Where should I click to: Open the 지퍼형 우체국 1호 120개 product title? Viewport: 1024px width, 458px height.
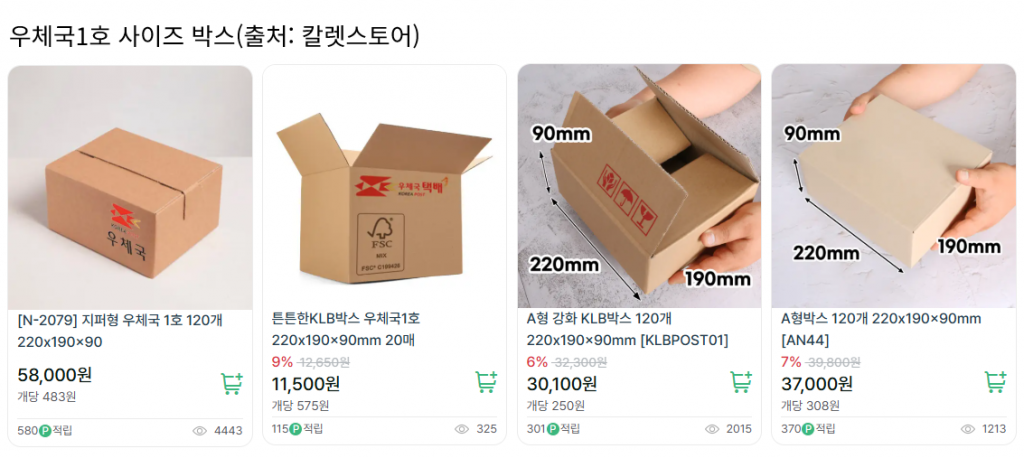[120, 331]
